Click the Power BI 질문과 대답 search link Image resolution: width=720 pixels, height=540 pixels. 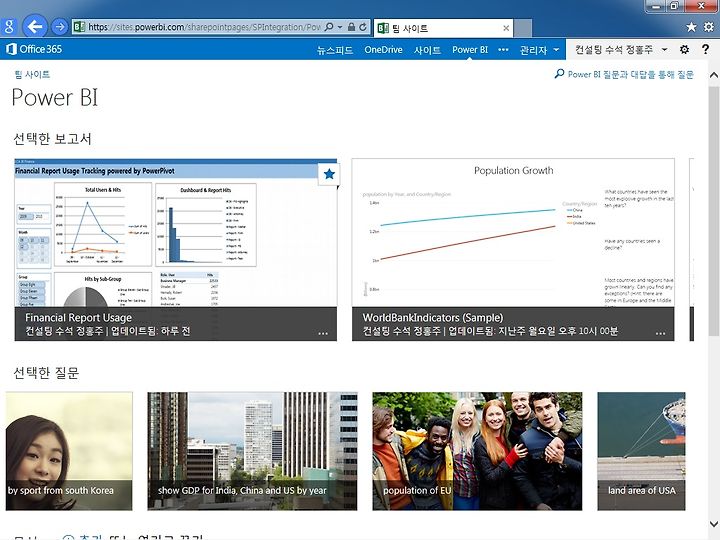tap(624, 74)
